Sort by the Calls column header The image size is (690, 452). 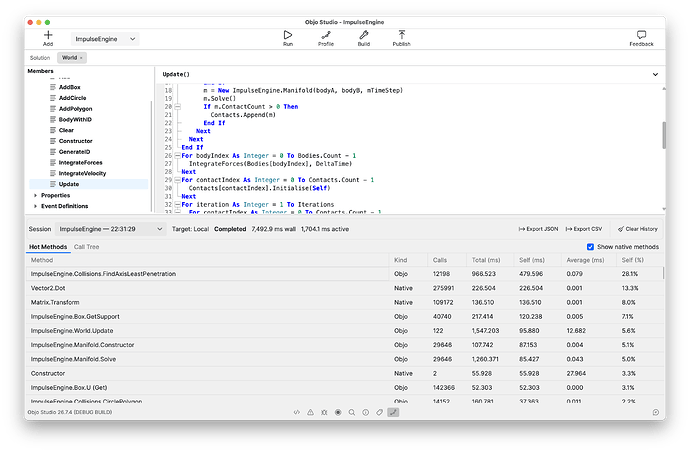tap(447, 260)
